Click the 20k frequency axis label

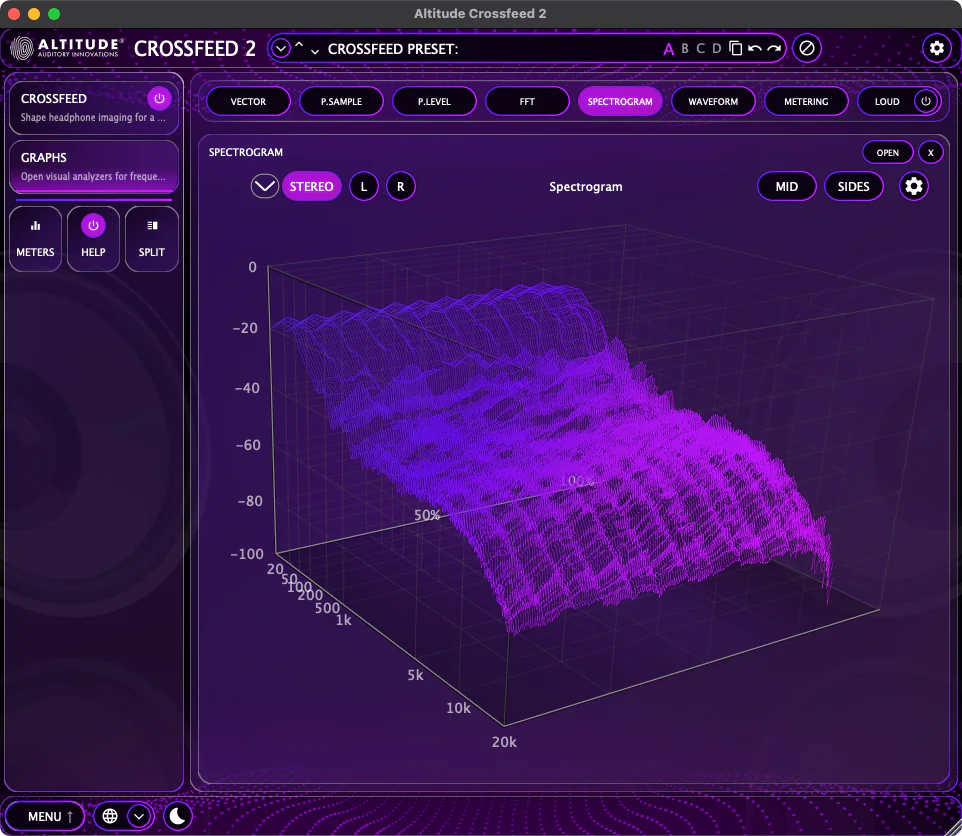tap(504, 742)
